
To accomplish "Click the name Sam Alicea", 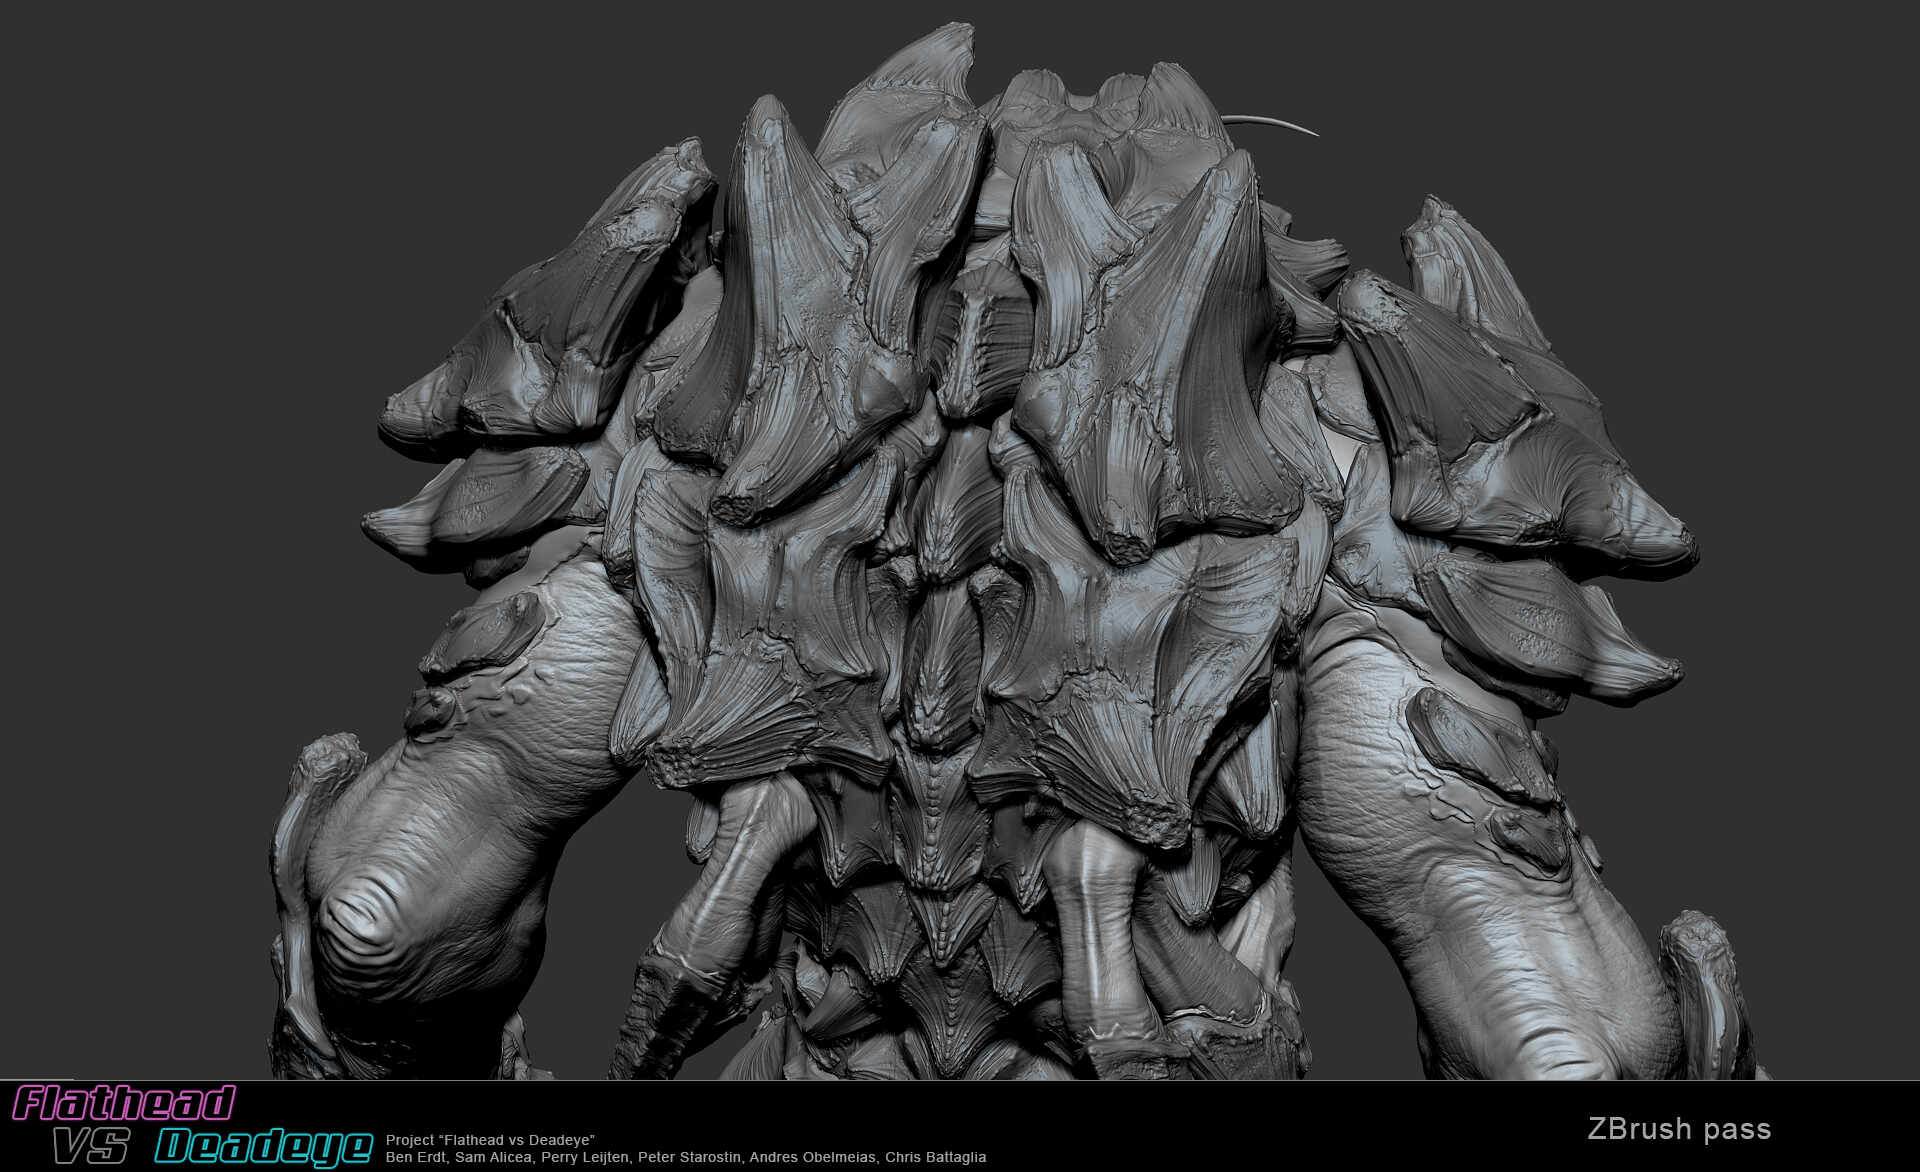I will click(493, 1157).
